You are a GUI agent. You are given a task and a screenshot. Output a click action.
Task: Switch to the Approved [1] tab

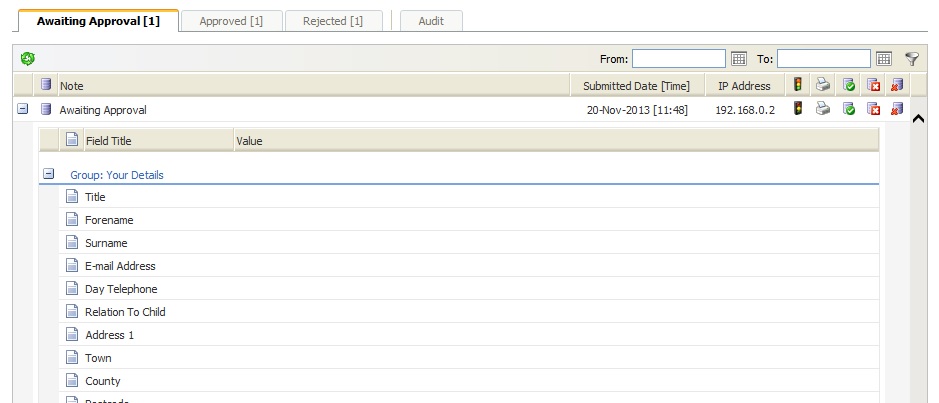[x=231, y=21]
